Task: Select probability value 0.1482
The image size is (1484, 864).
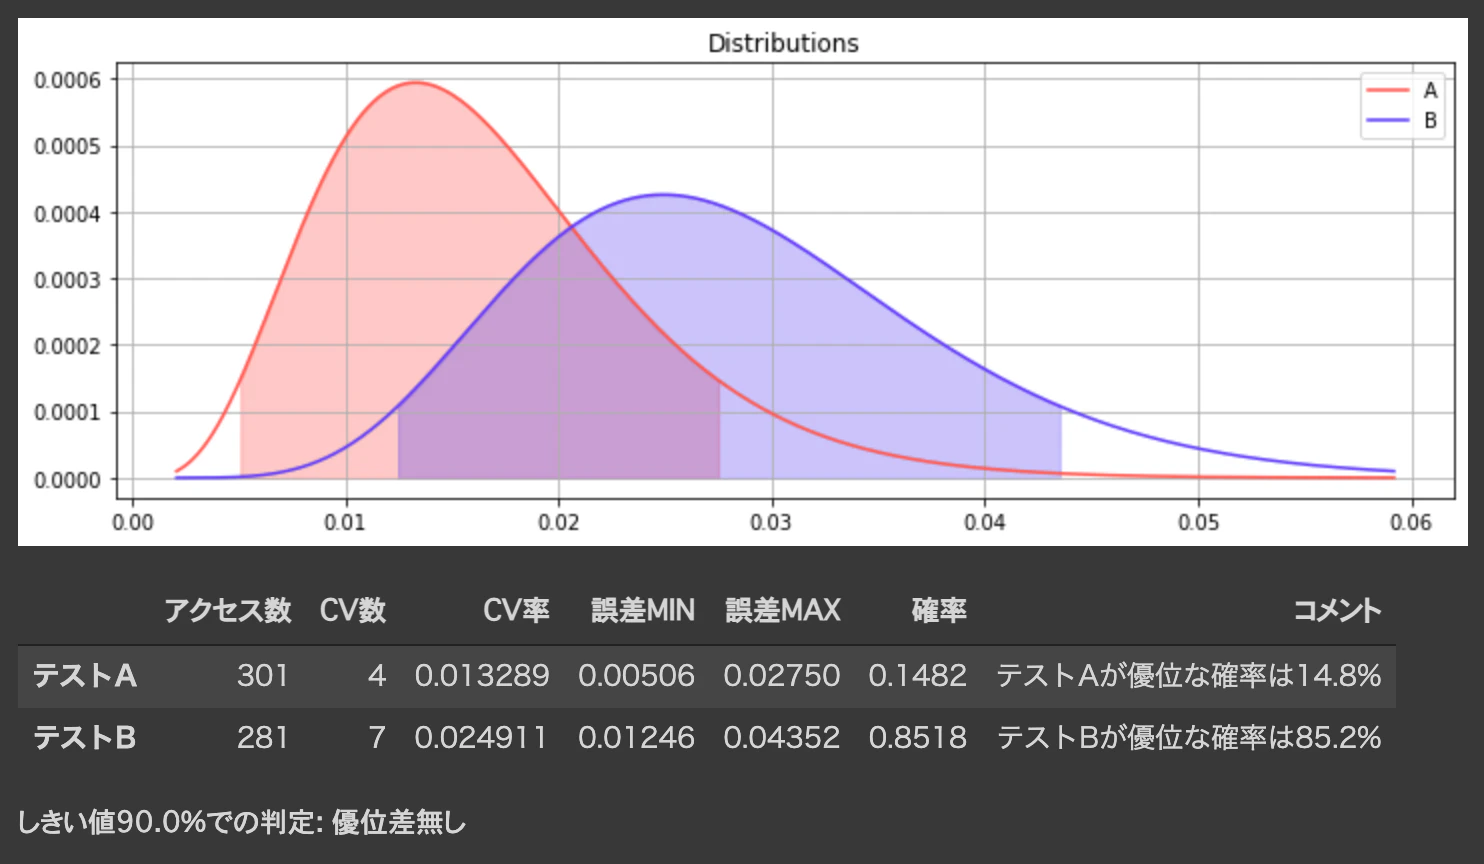Action: click(x=918, y=676)
